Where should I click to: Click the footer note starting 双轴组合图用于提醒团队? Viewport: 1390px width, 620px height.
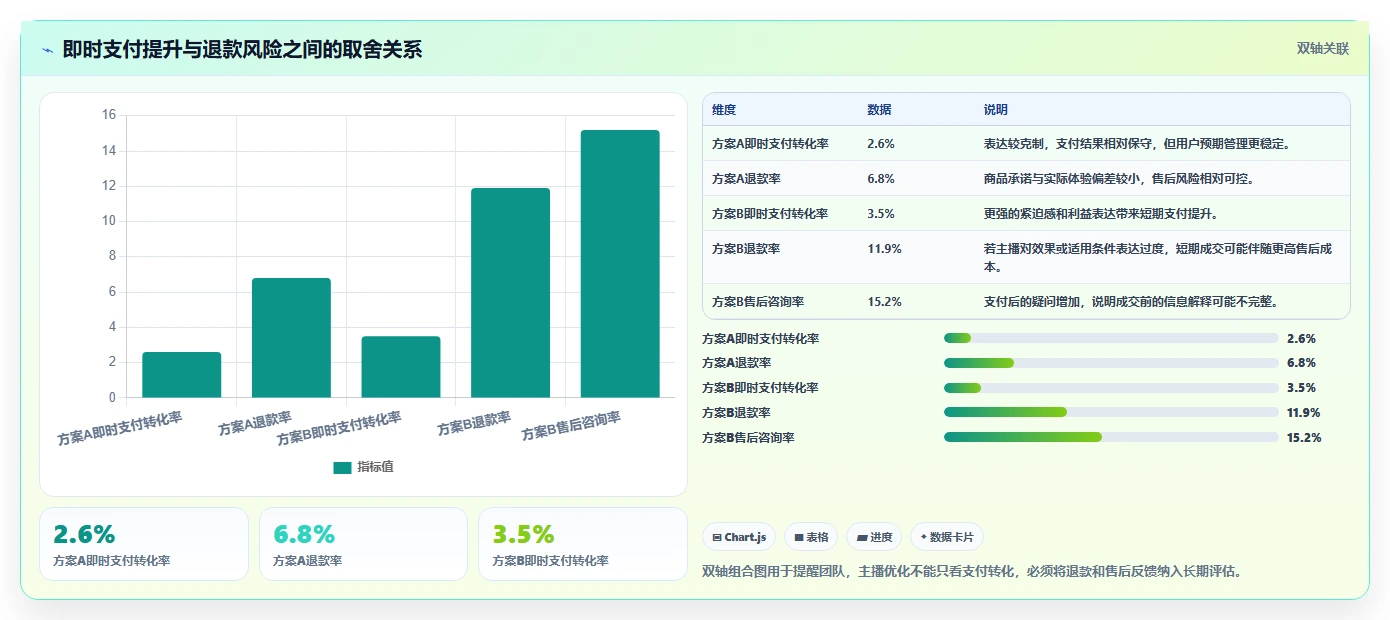coord(973,572)
